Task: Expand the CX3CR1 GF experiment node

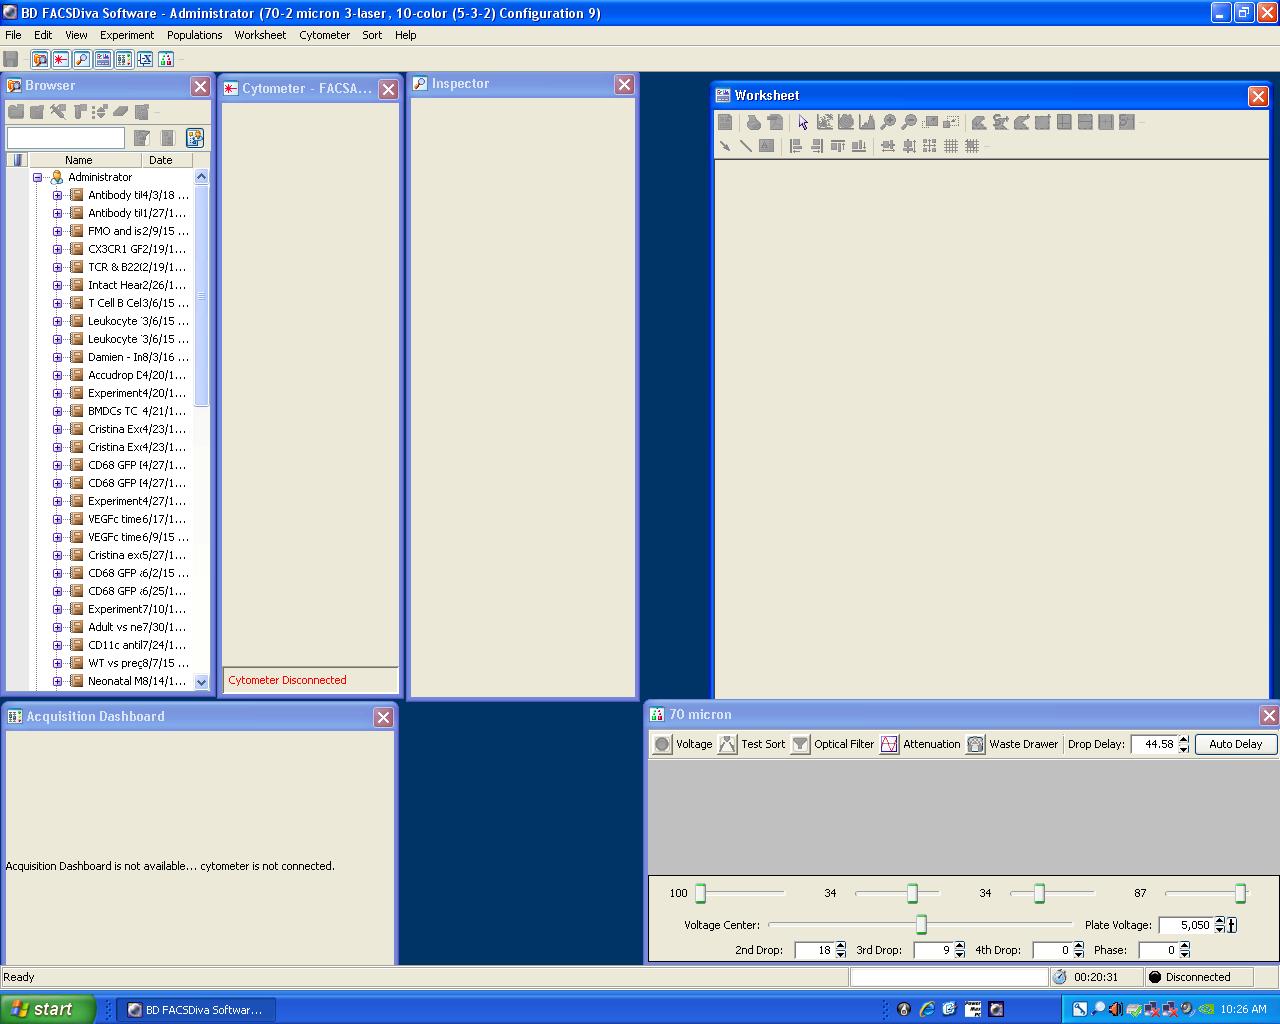Action: (x=57, y=249)
